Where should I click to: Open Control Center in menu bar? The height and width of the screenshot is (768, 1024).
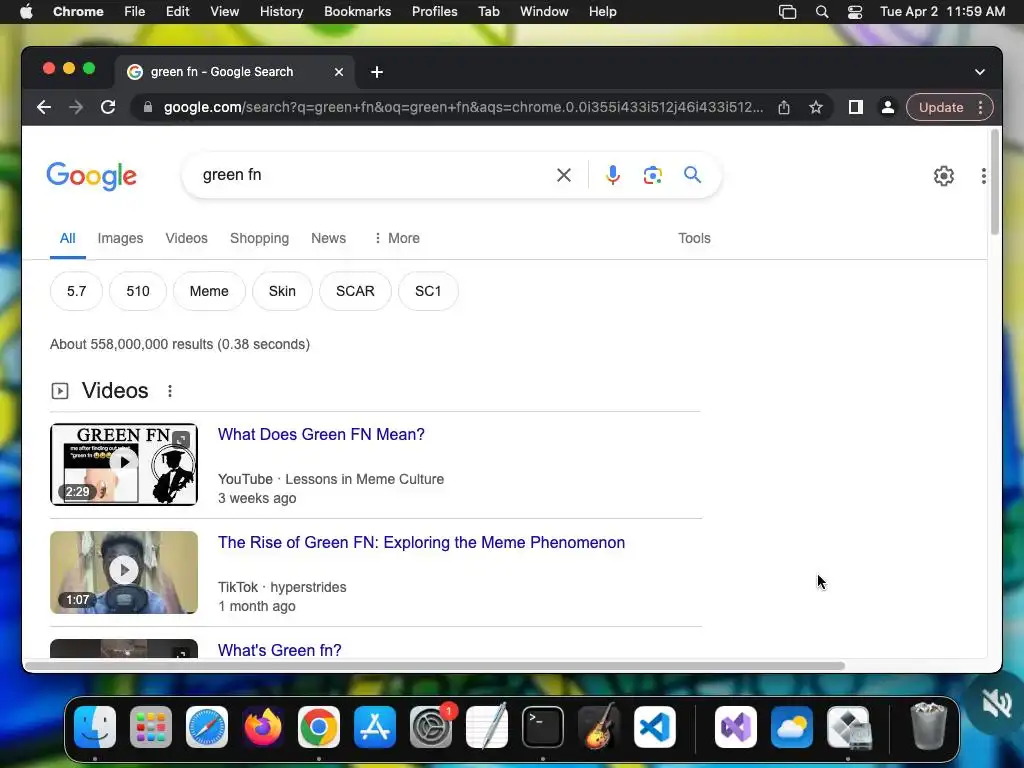point(855,12)
